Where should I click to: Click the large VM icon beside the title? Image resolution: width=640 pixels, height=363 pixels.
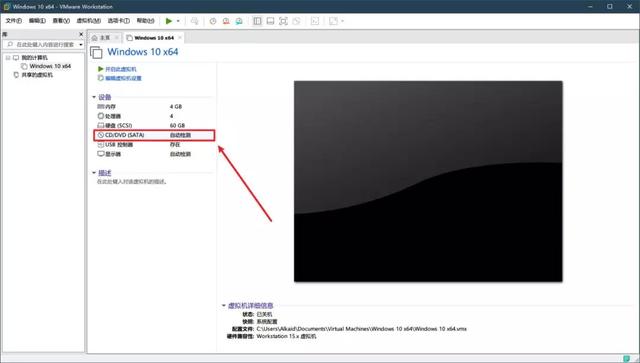click(x=96, y=52)
